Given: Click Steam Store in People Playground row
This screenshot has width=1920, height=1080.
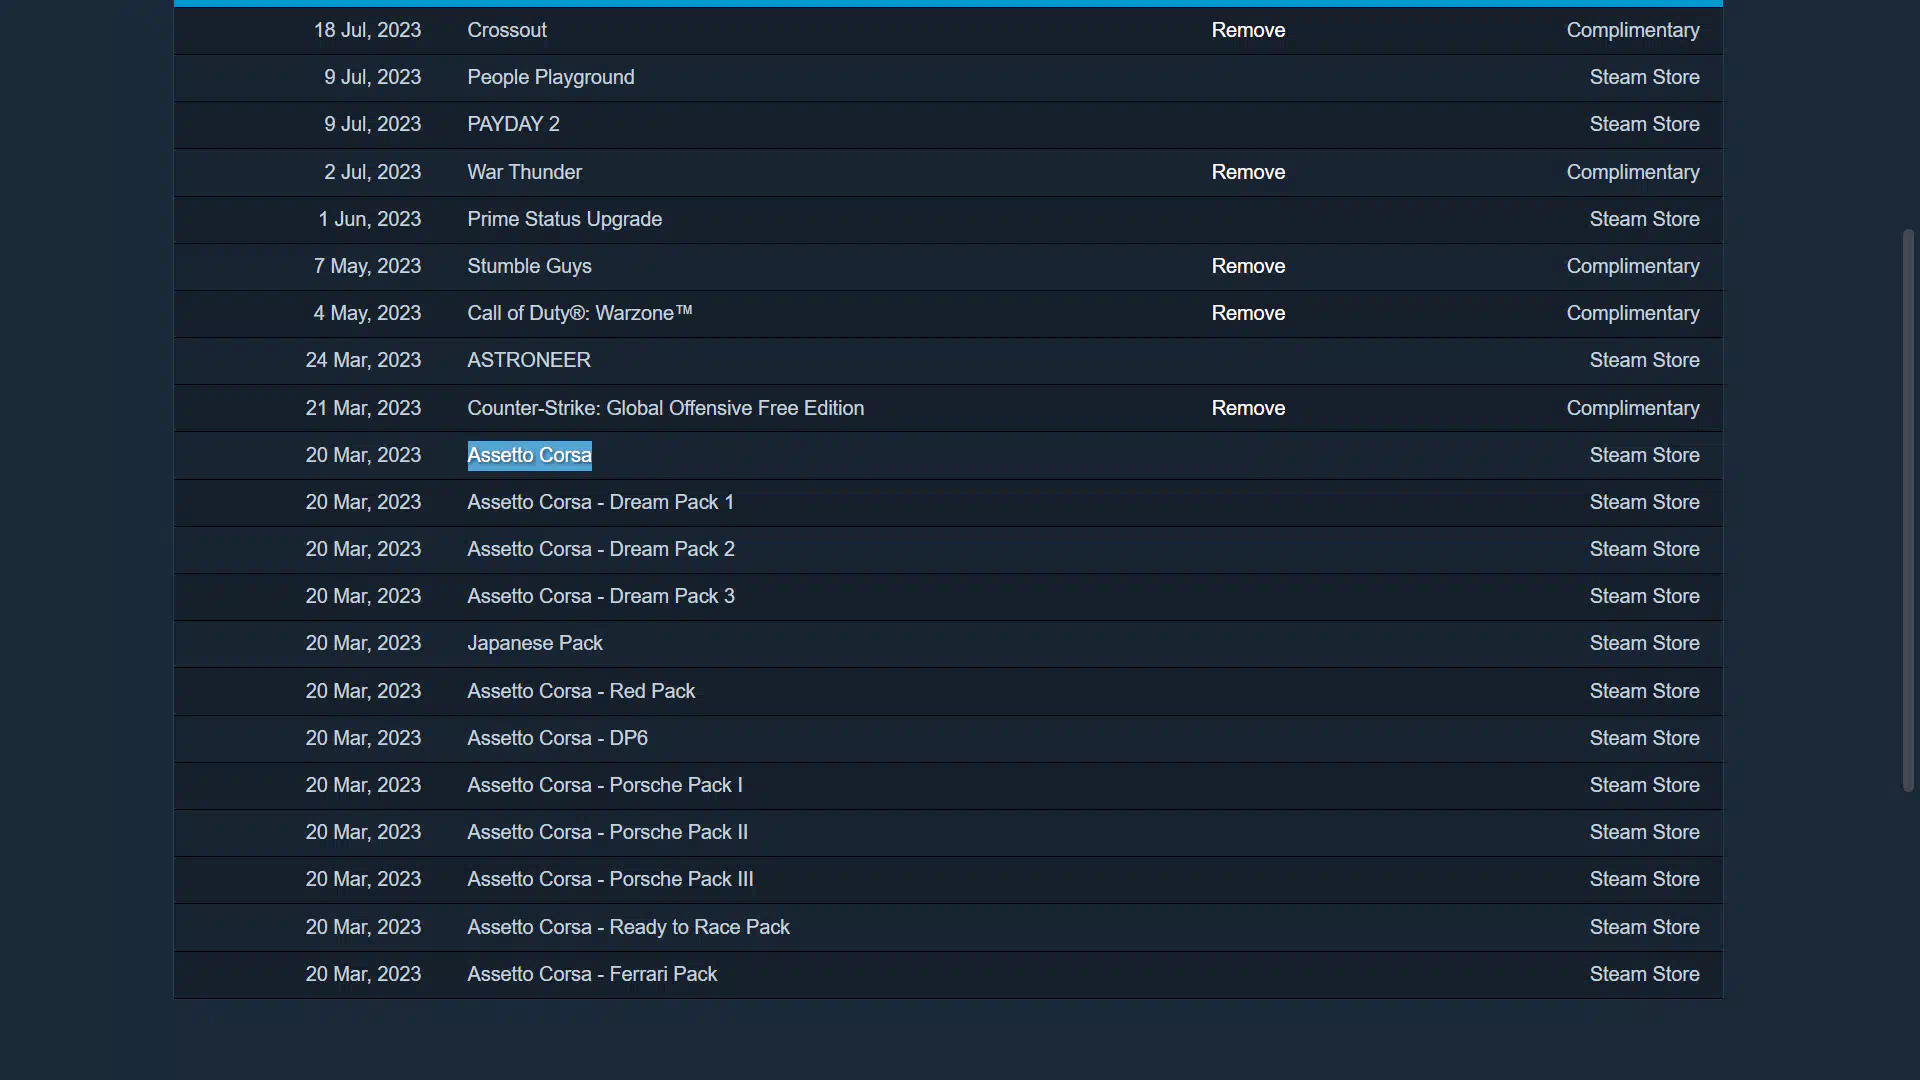Looking at the screenshot, I should tap(1645, 77).
